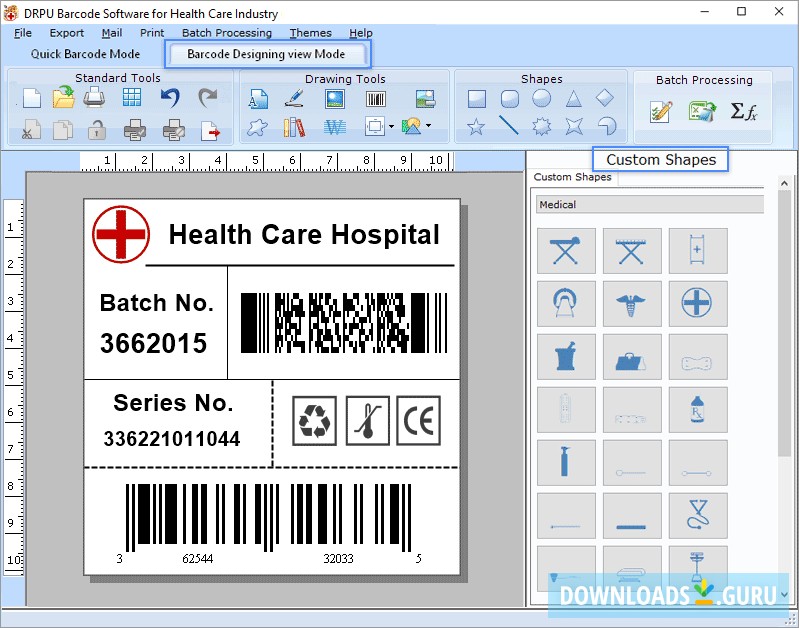Open the Help menu

pyautogui.click(x=361, y=33)
